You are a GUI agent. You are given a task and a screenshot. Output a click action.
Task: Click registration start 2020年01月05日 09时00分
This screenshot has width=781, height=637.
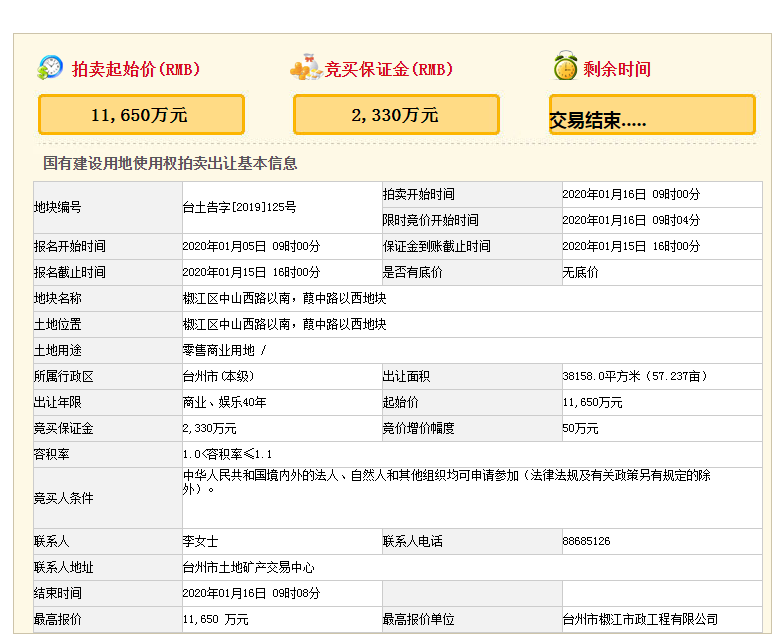tap(251, 246)
